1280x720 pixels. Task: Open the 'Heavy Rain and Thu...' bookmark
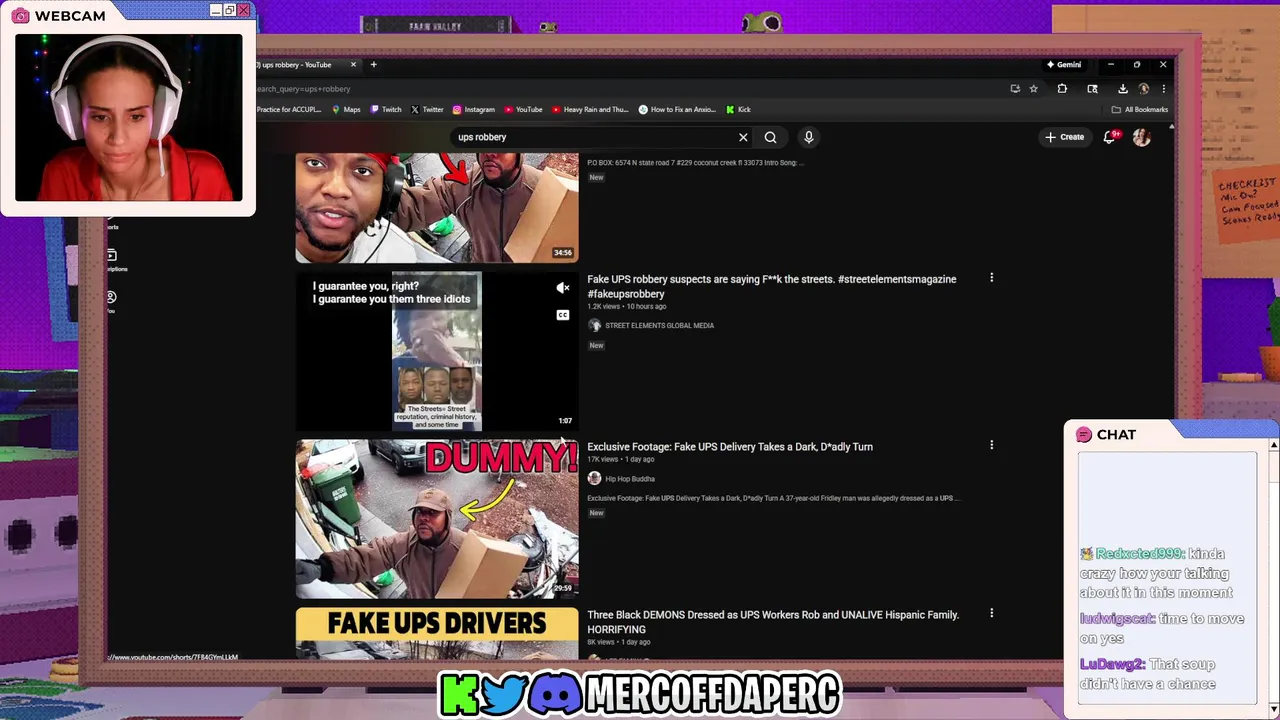[590, 110]
